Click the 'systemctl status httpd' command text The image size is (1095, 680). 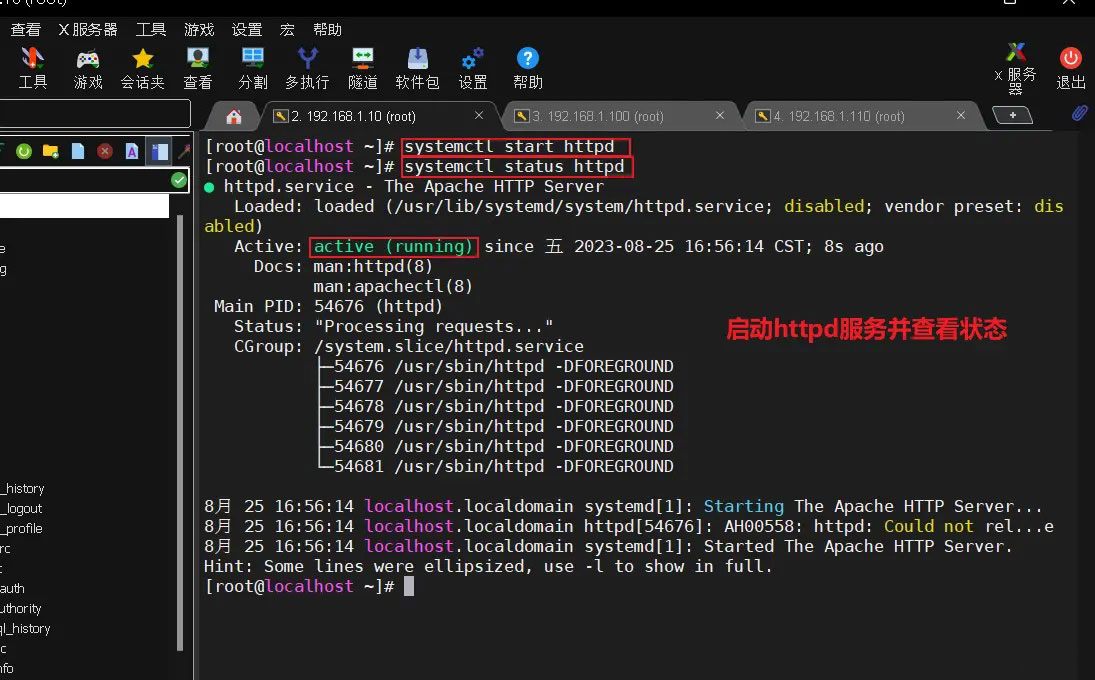pyautogui.click(x=514, y=166)
